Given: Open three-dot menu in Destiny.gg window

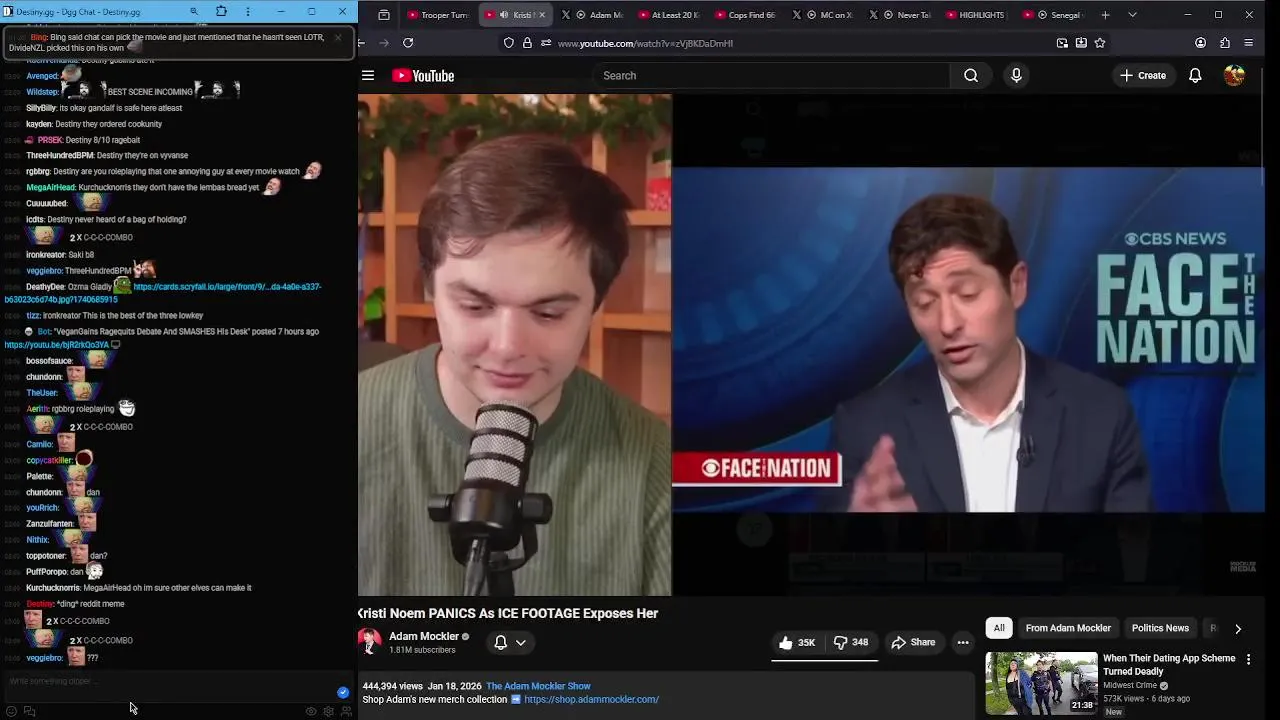Looking at the screenshot, I should pyautogui.click(x=250, y=12).
